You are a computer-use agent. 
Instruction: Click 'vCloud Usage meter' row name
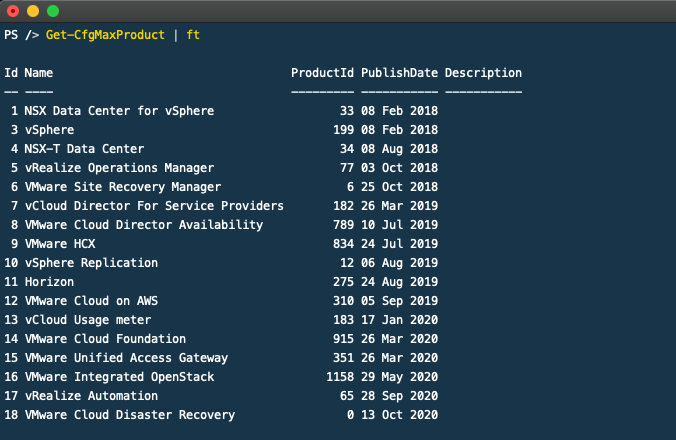click(x=88, y=320)
